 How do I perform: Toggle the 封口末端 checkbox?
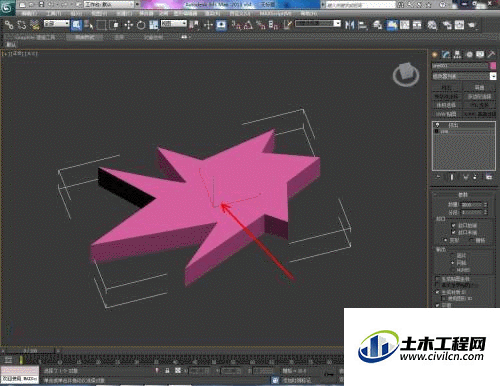click(453, 232)
